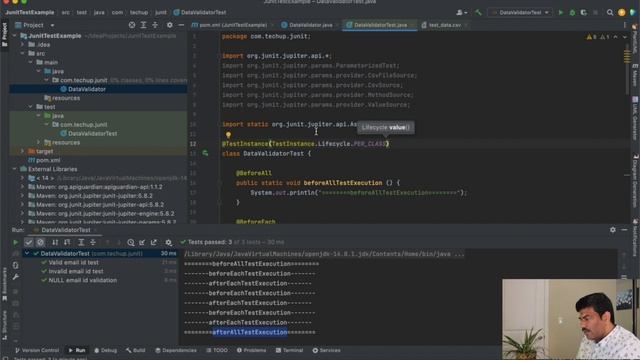Click Export Test Results icon in Run toolbar
This screenshot has height=360, width=640.
click(x=154, y=242)
